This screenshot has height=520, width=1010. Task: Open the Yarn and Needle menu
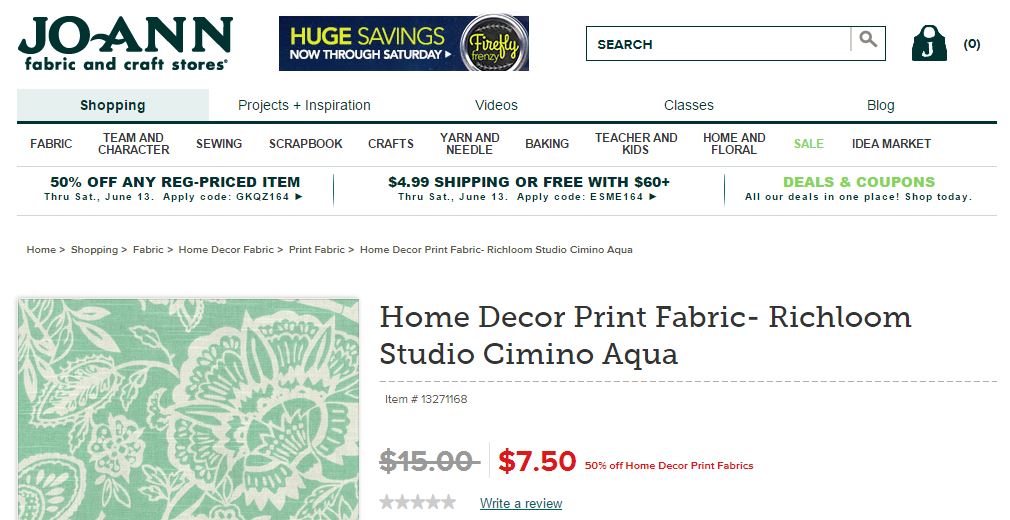[470, 144]
